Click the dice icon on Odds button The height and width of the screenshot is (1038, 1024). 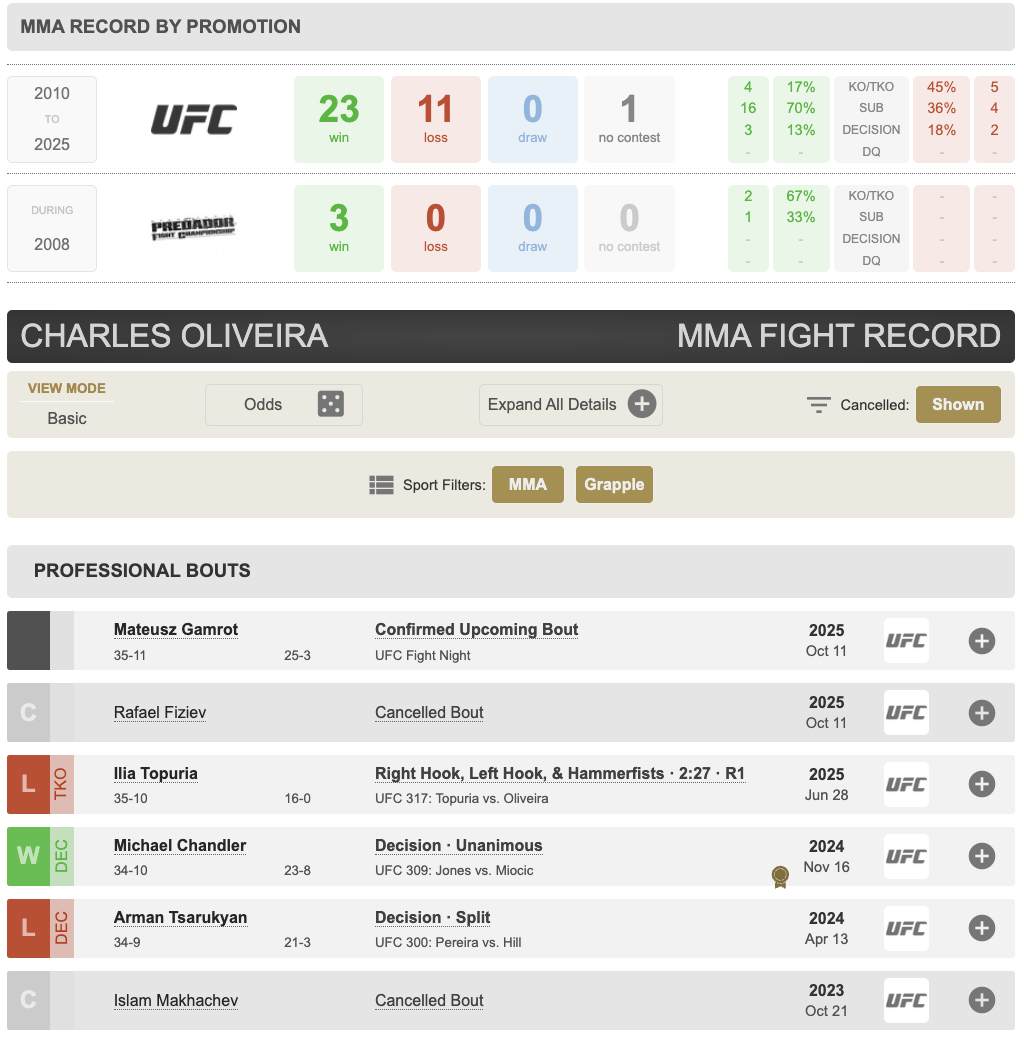(x=330, y=404)
